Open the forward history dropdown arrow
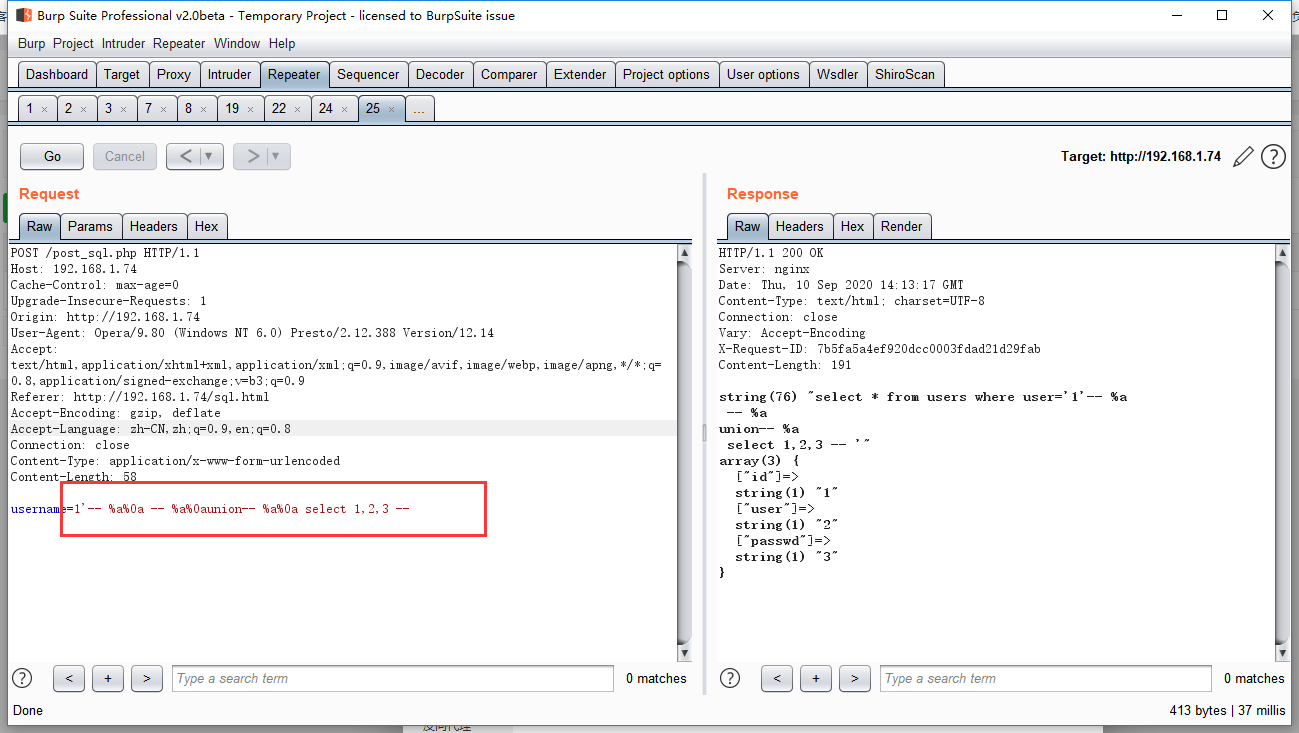The height and width of the screenshot is (733, 1299). [278, 156]
